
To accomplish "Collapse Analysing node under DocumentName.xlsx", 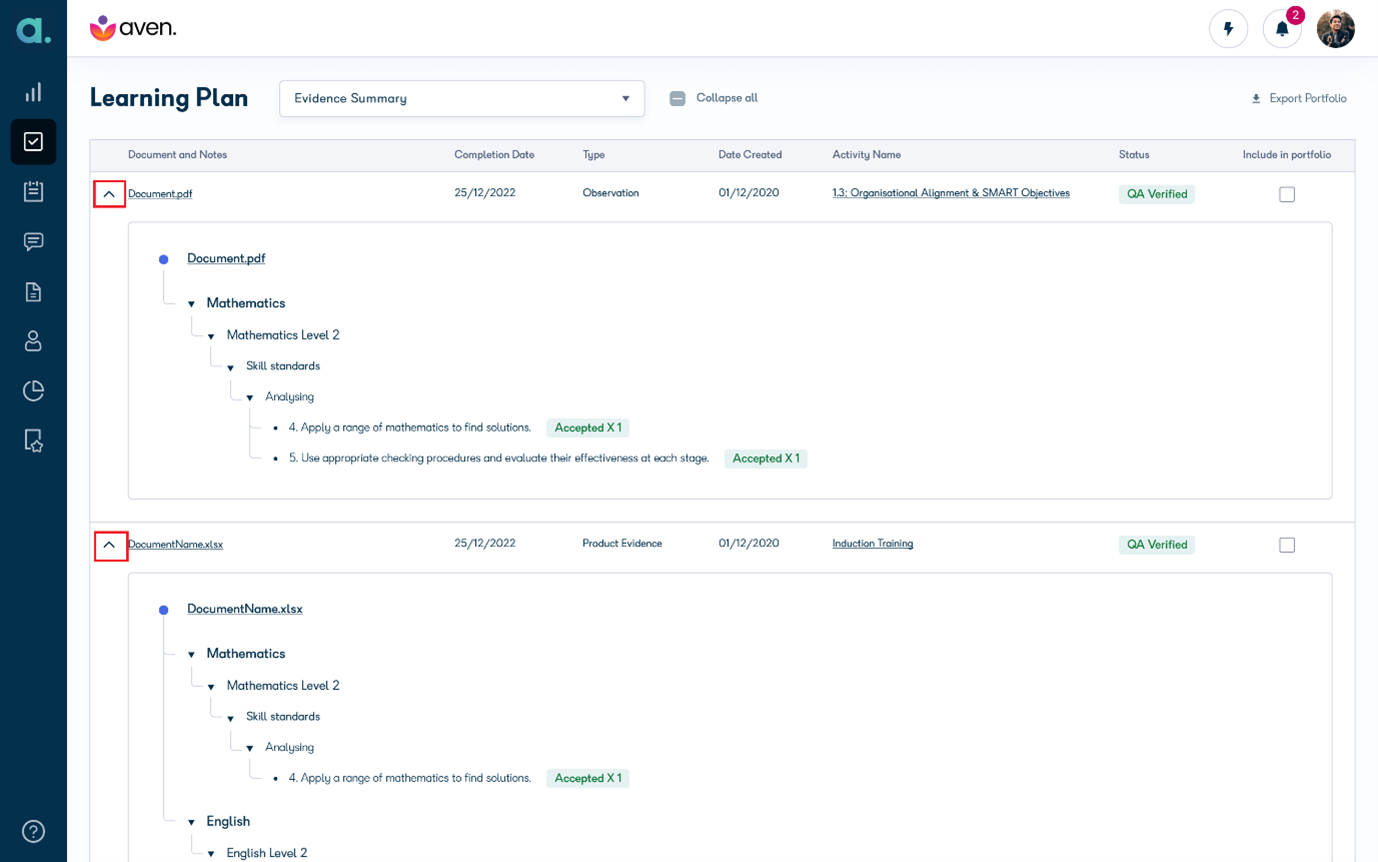I will tap(249, 748).
